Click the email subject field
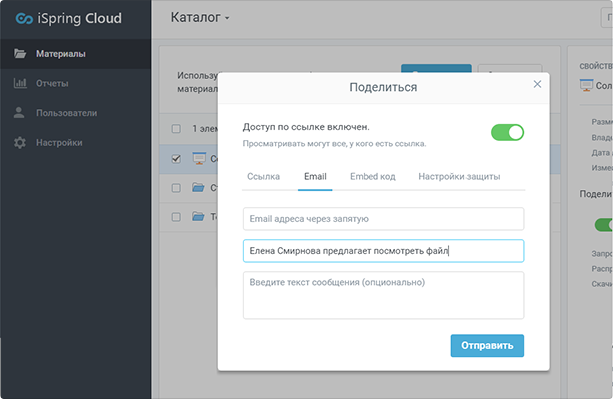The image size is (615, 399). click(x=383, y=251)
